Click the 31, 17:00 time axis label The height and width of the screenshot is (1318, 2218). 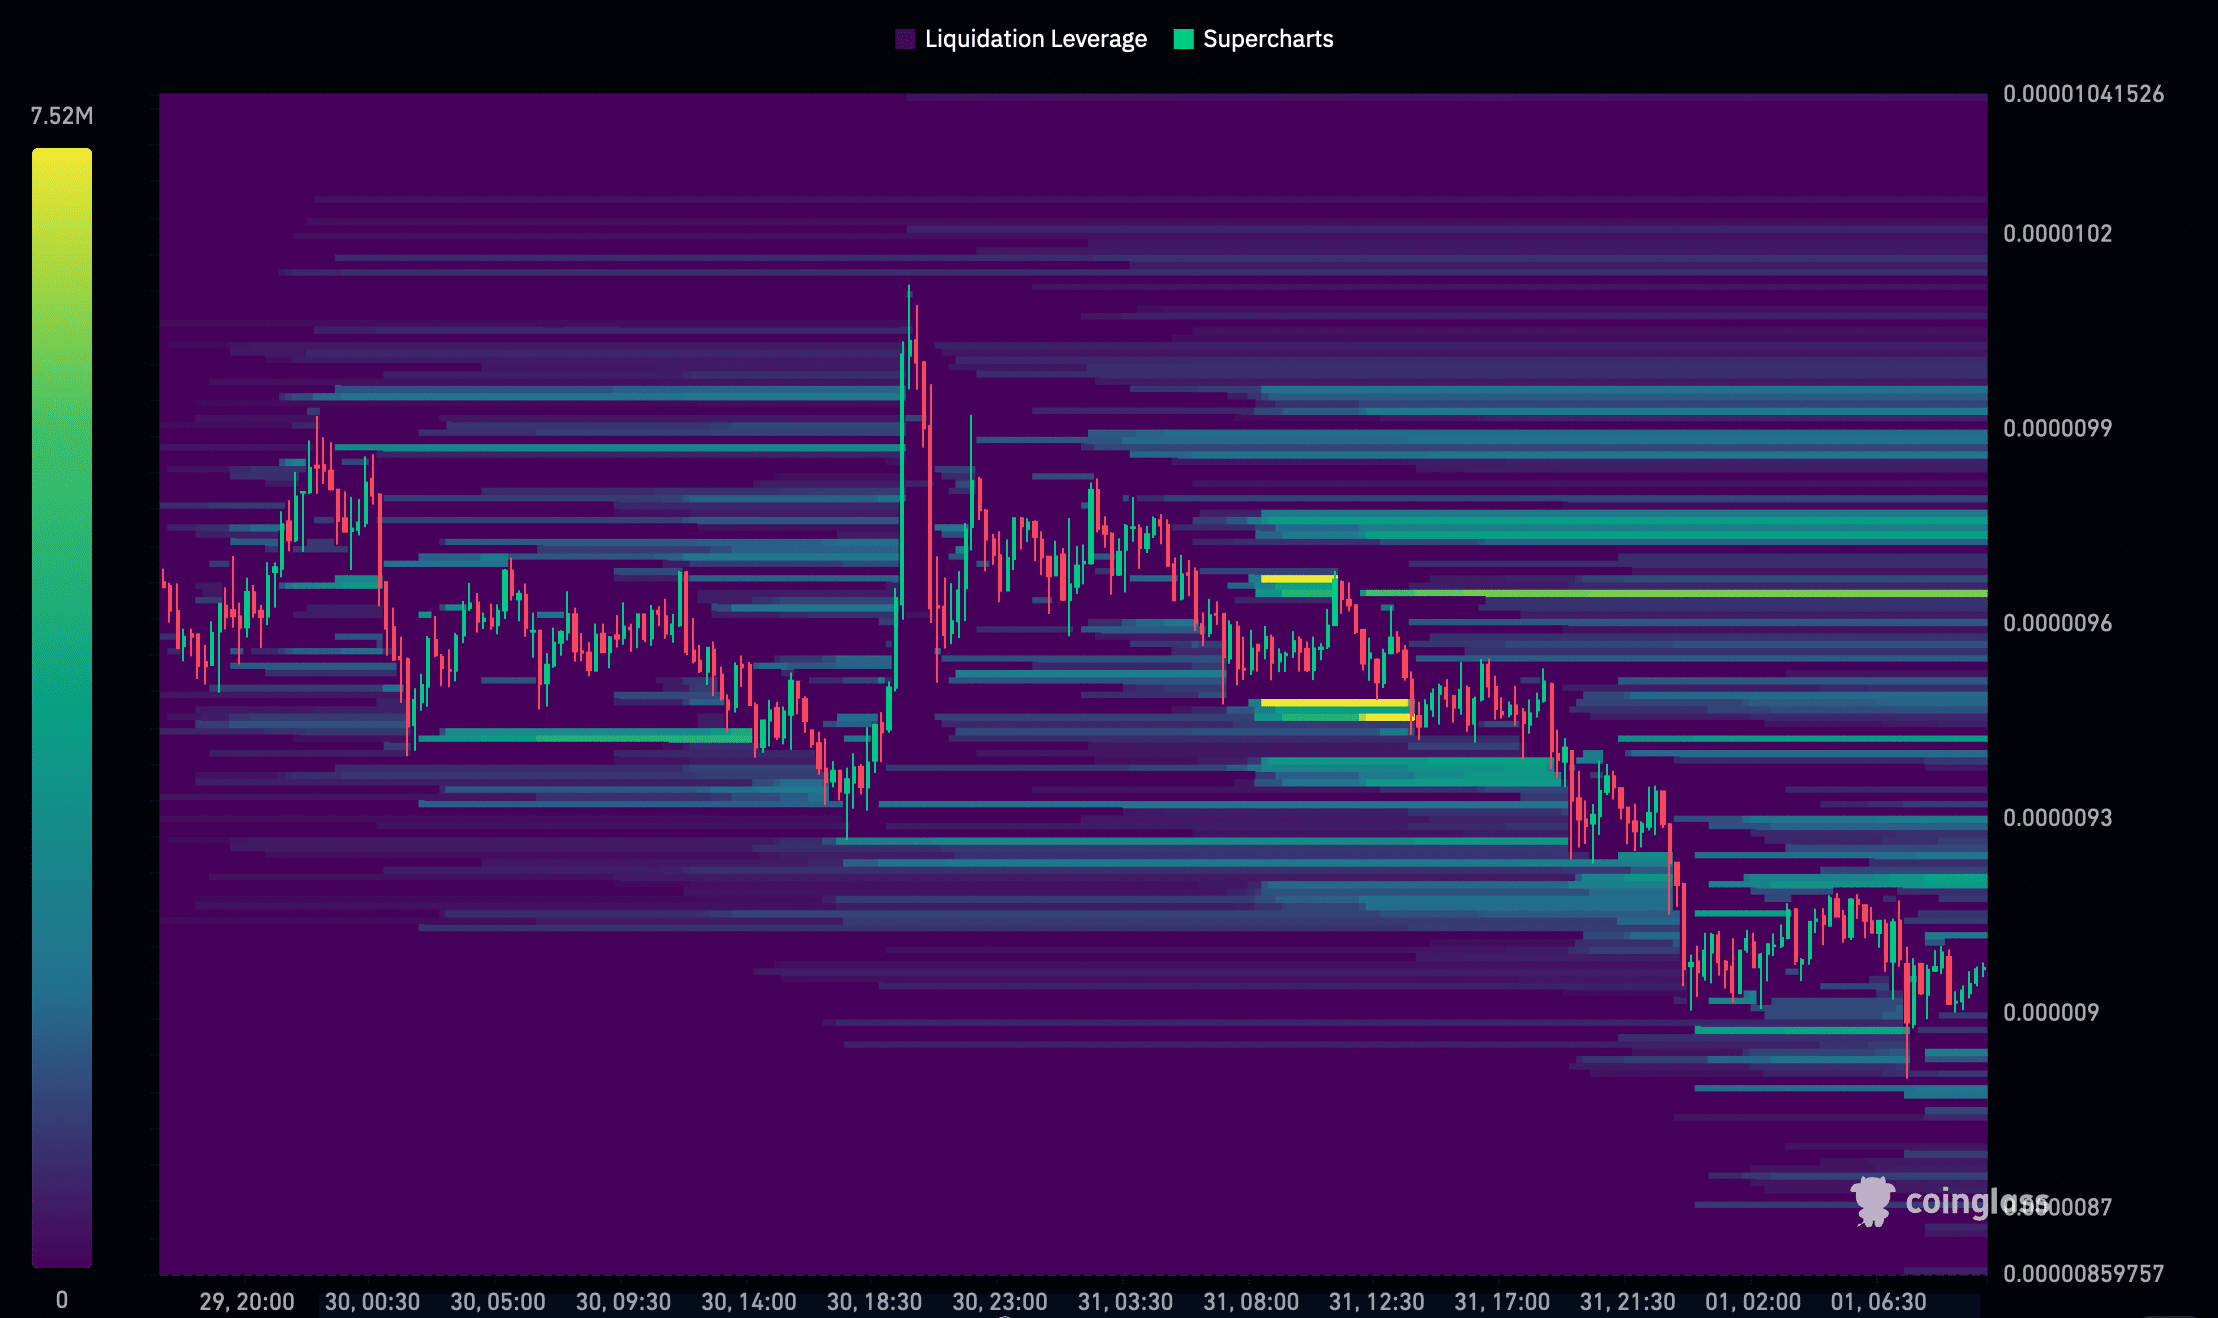pyautogui.click(x=1502, y=1301)
